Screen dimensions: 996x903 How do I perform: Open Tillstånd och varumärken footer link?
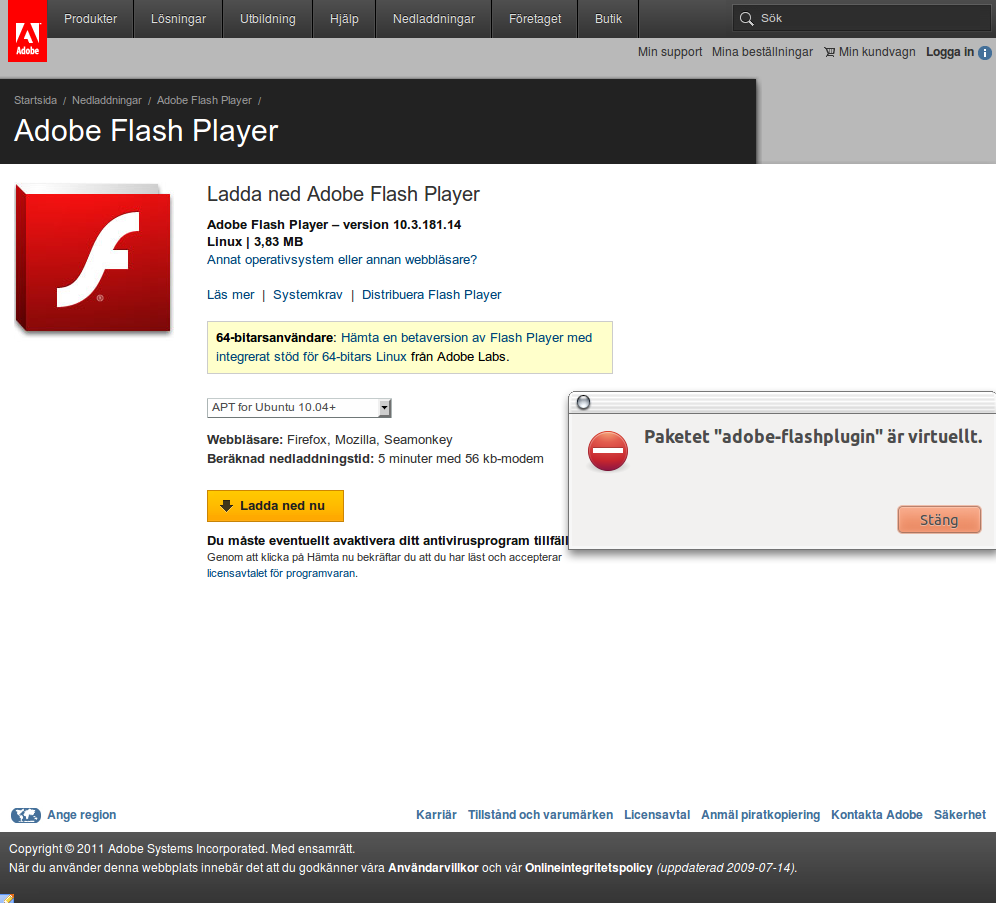[x=541, y=815]
